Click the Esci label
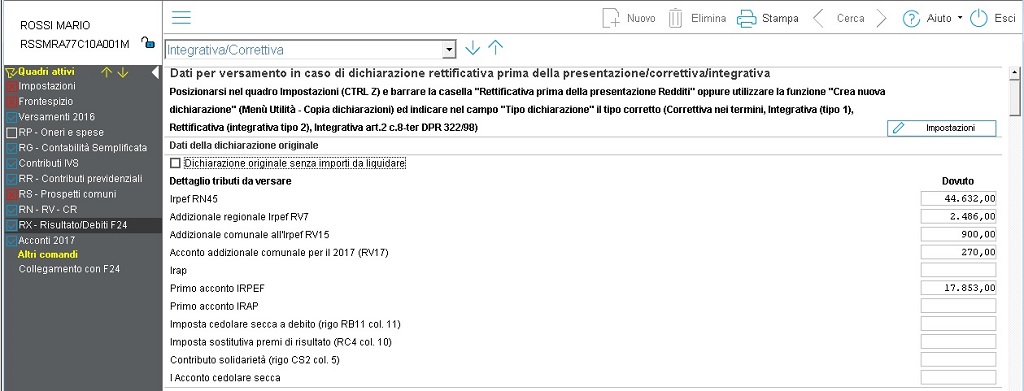The image size is (1024, 391). click(x=1004, y=18)
